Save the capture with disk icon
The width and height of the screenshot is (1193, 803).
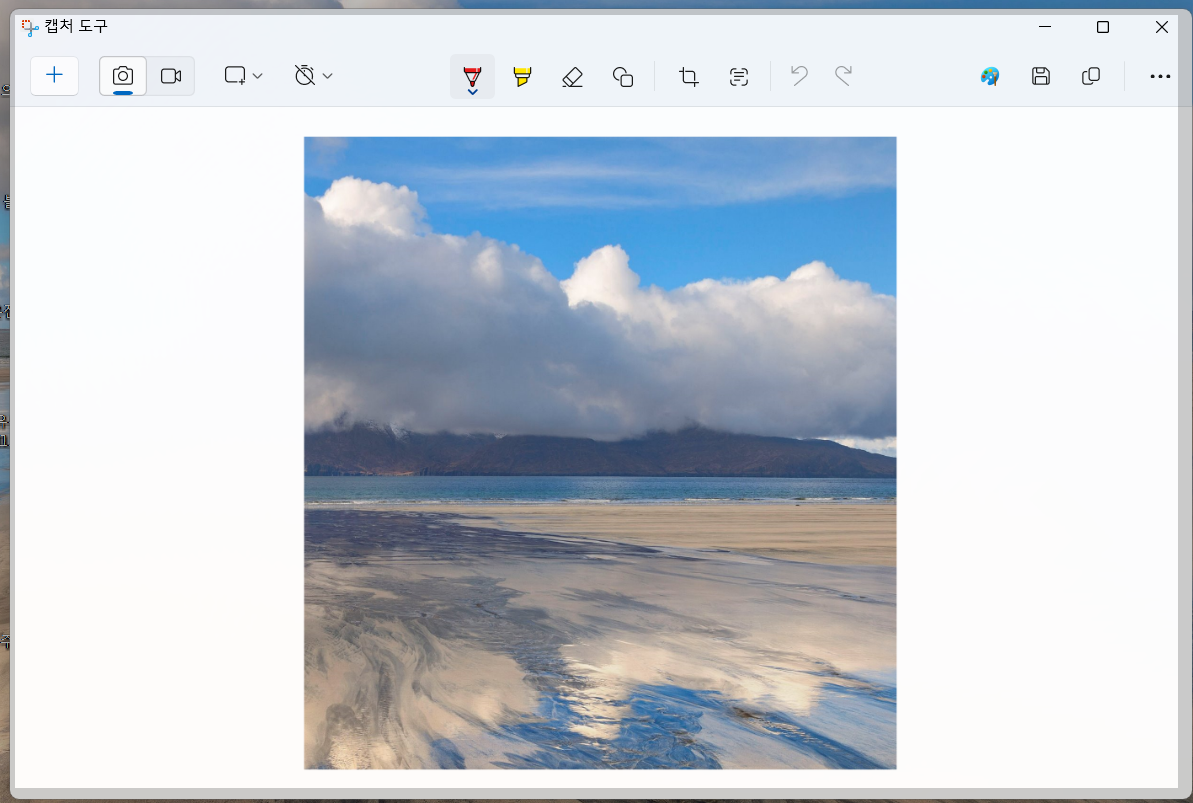tap(1041, 76)
